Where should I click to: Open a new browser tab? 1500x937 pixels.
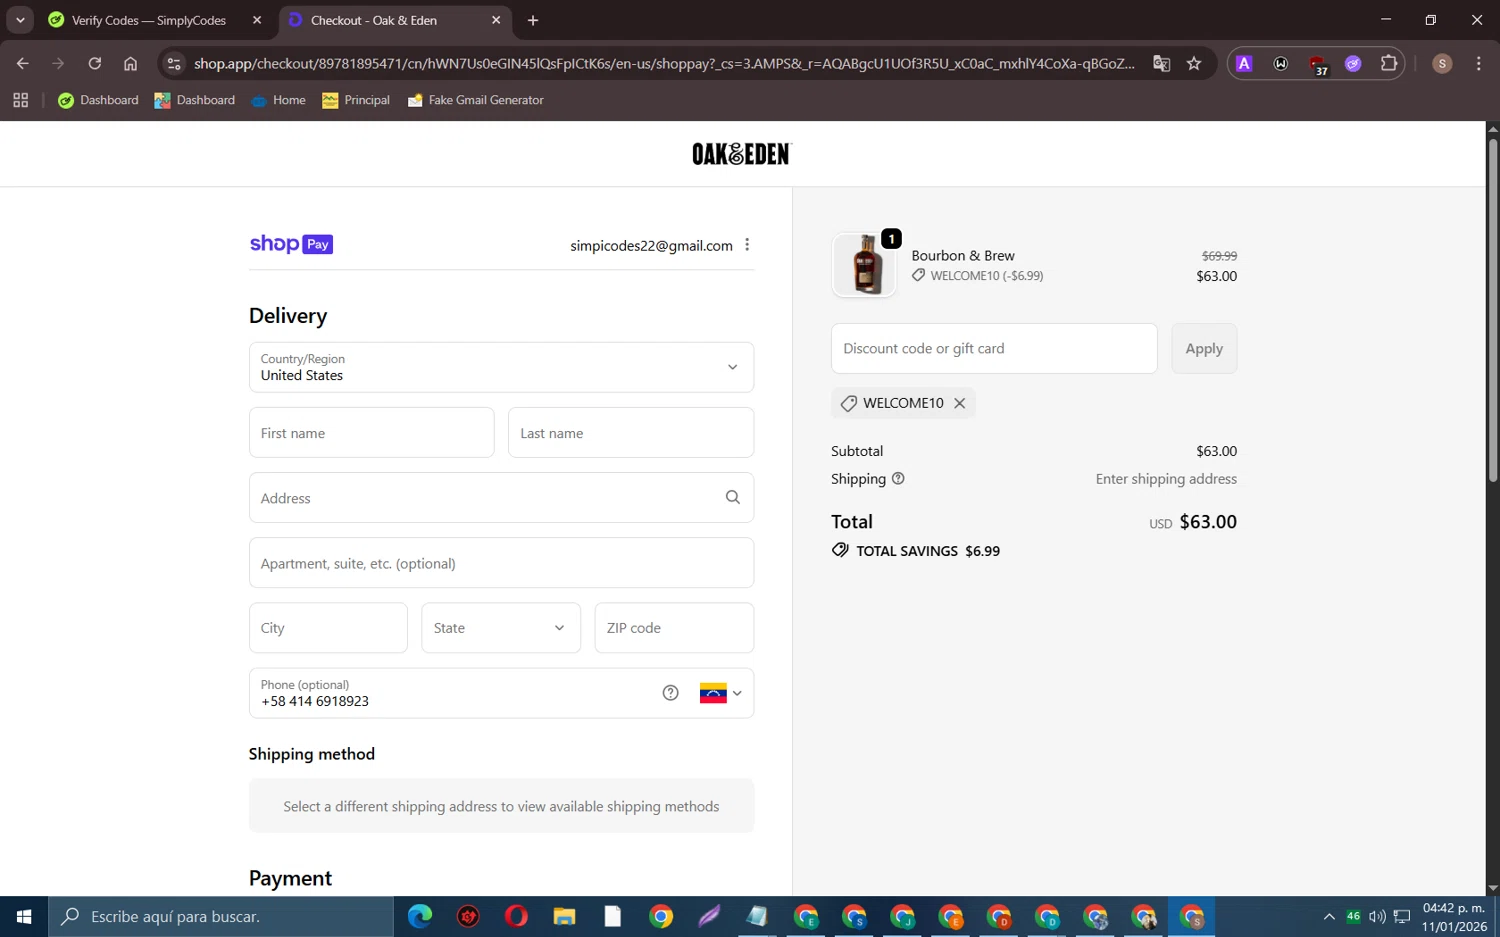(533, 20)
